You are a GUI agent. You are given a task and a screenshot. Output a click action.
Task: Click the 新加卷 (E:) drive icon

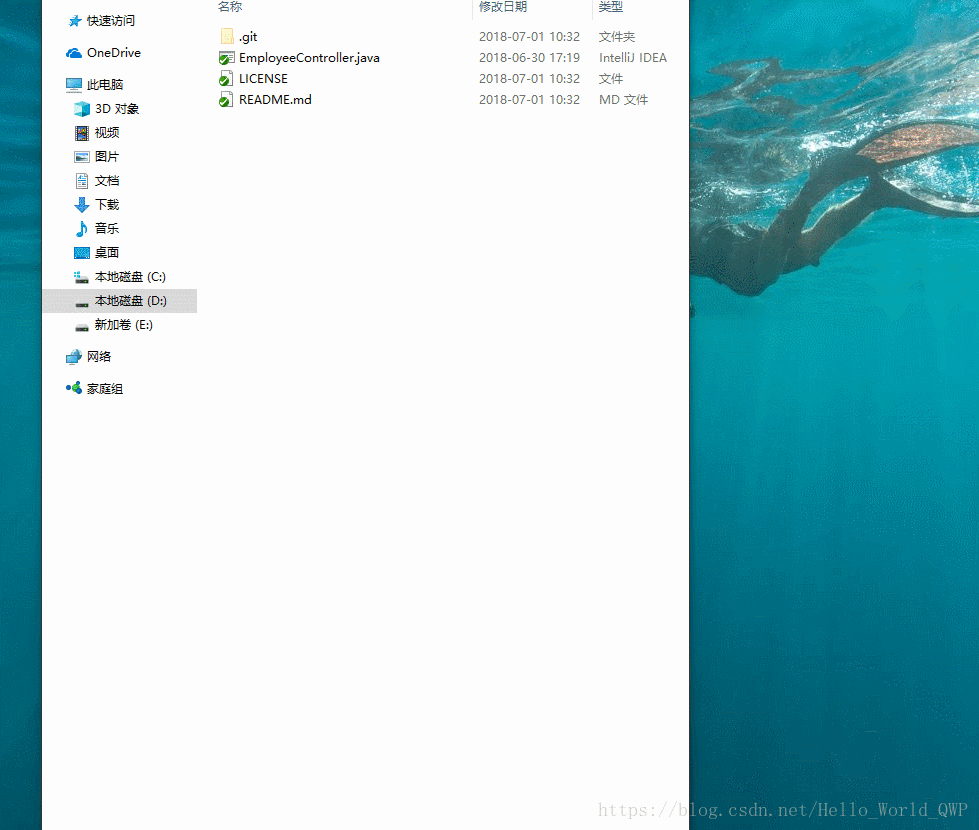pos(82,328)
